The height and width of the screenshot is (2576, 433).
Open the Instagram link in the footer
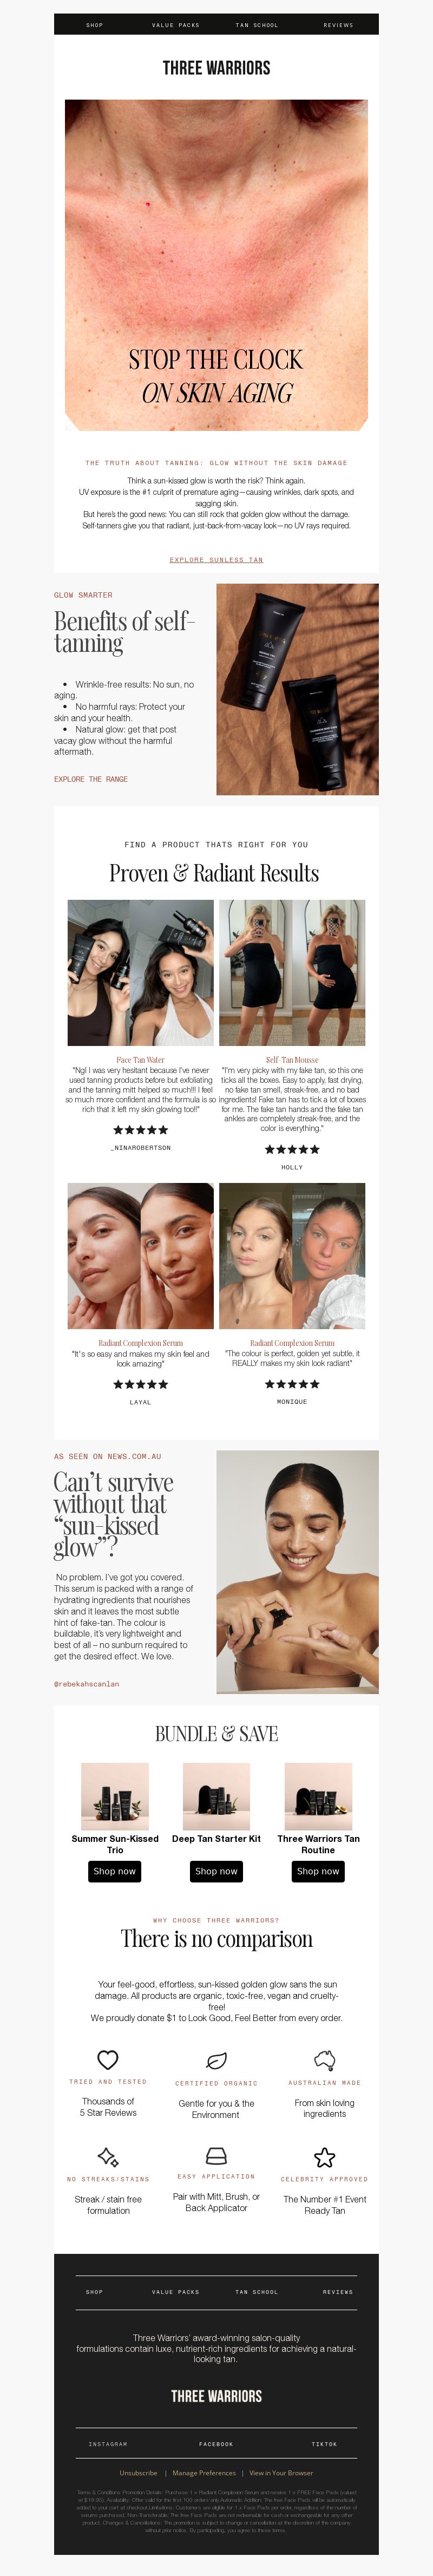coord(108,2443)
